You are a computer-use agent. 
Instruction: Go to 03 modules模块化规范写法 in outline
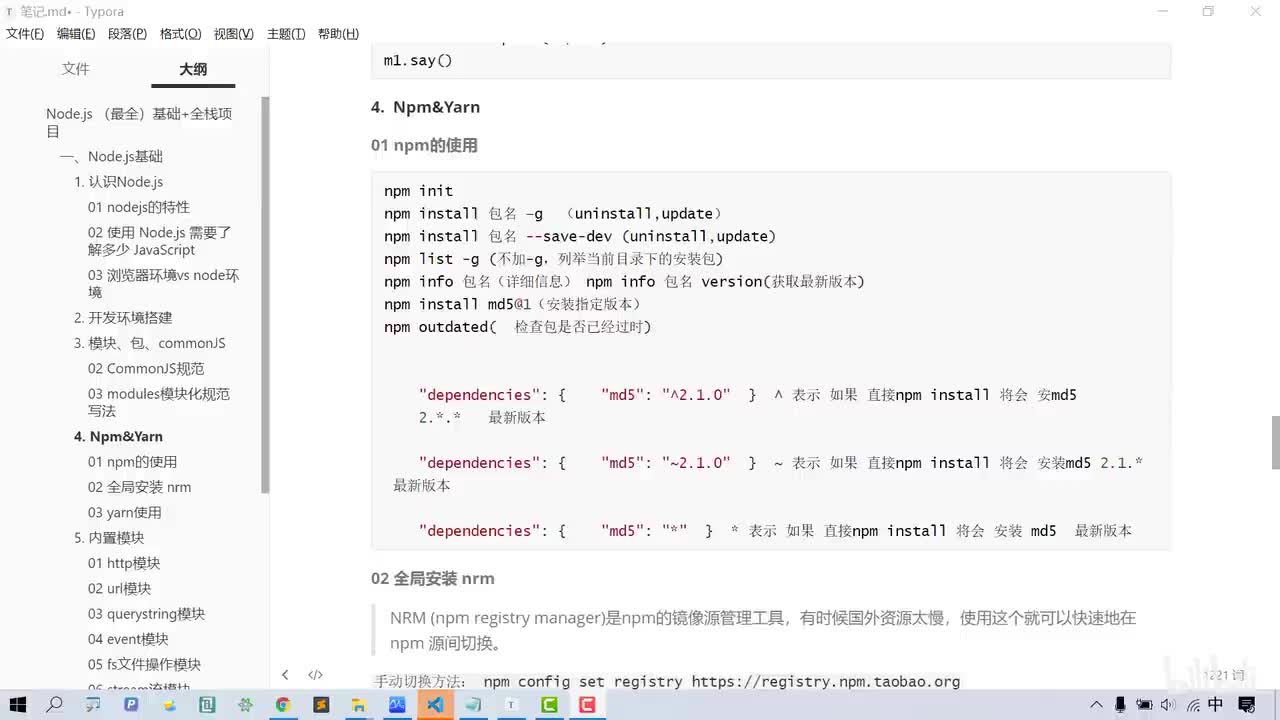(159, 402)
